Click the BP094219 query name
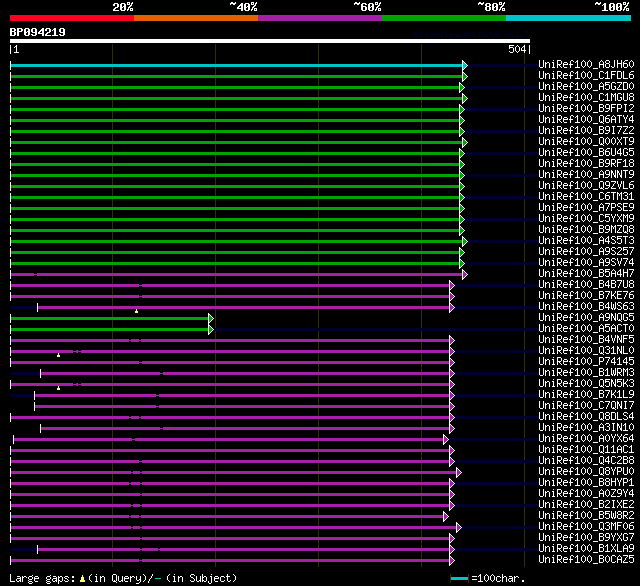 38,32
